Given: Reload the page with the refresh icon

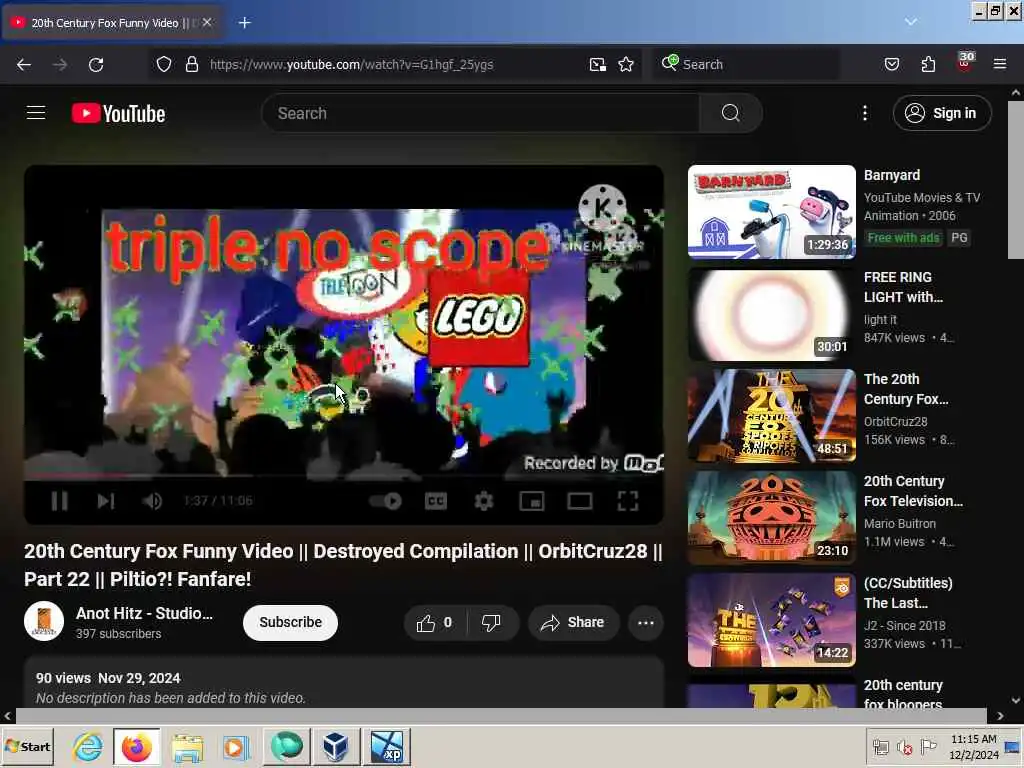Looking at the screenshot, I should [x=96, y=64].
